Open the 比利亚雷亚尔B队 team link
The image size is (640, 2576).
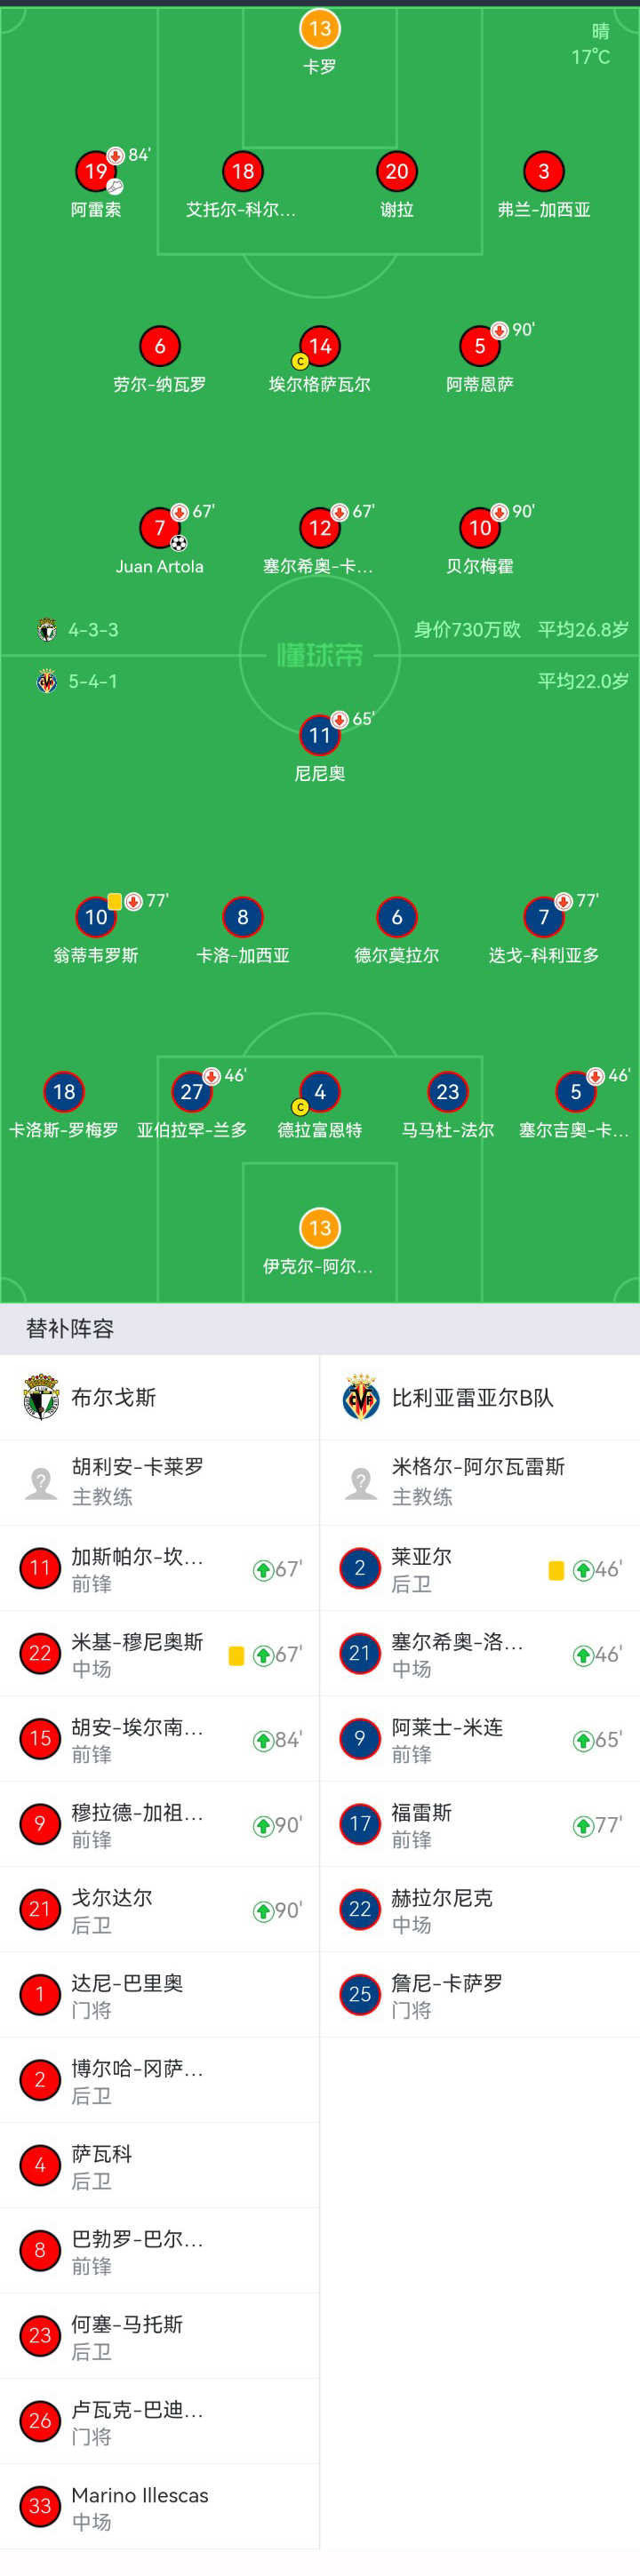pyautogui.click(x=472, y=1397)
